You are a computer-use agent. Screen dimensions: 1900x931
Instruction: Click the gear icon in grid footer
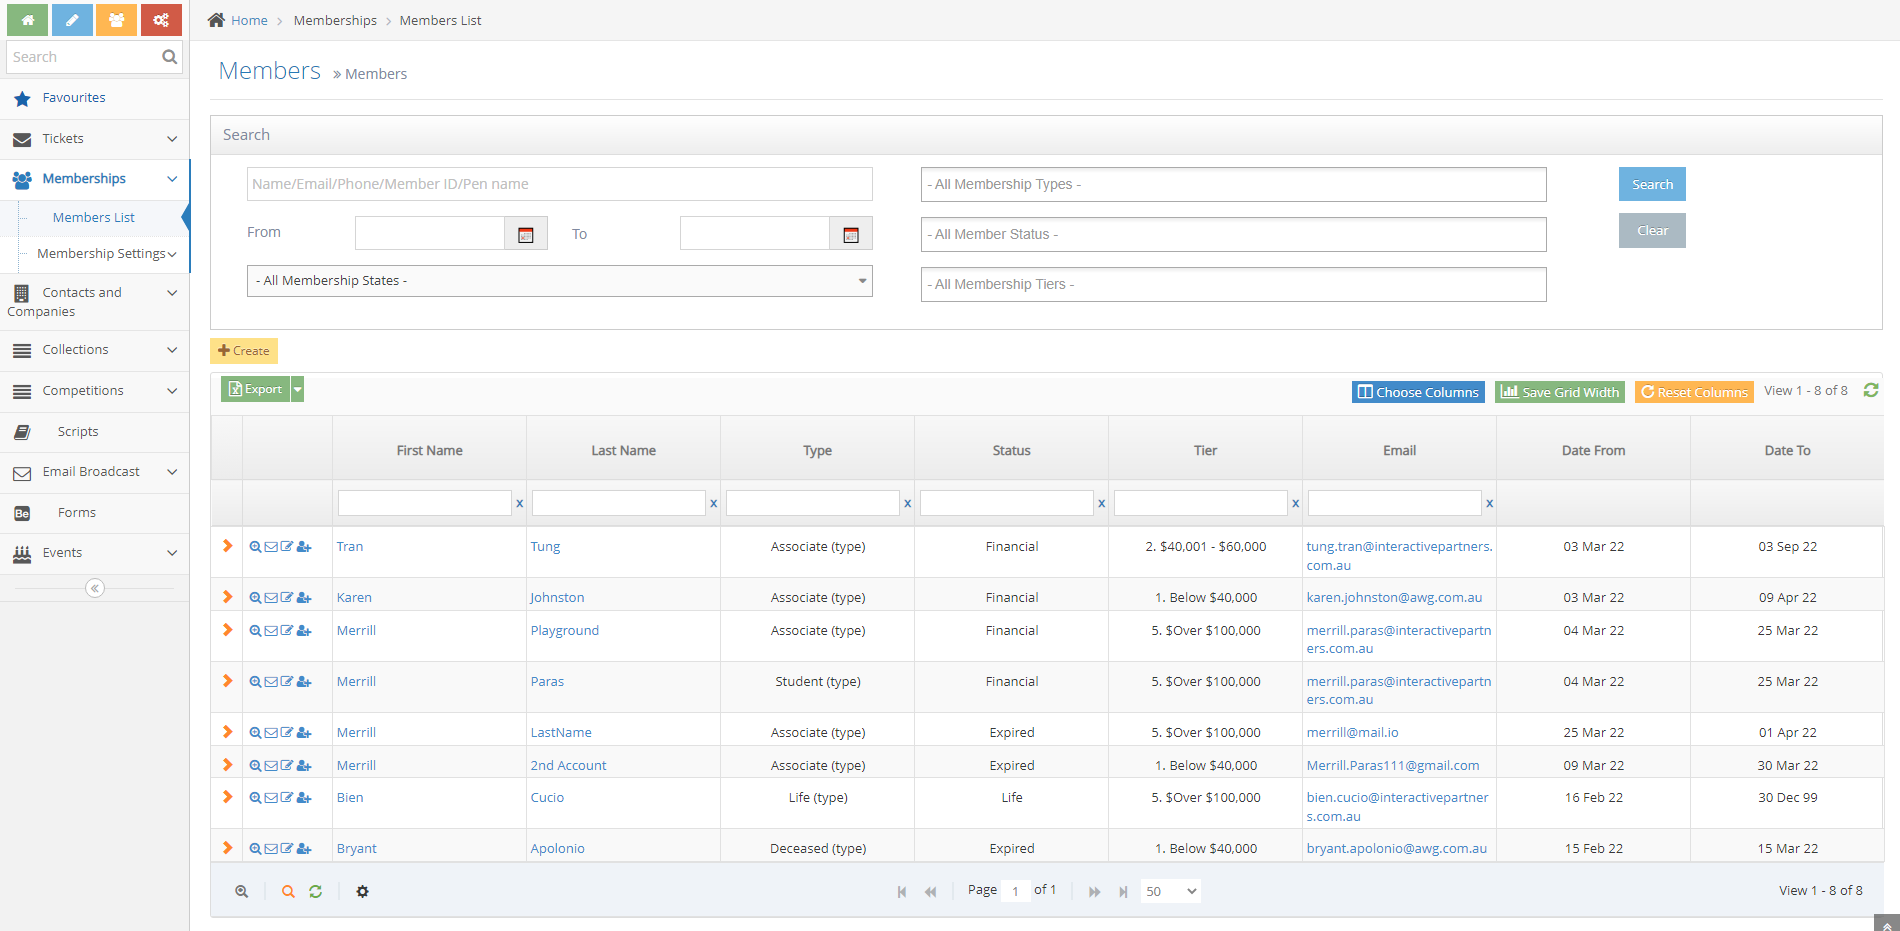[362, 892]
